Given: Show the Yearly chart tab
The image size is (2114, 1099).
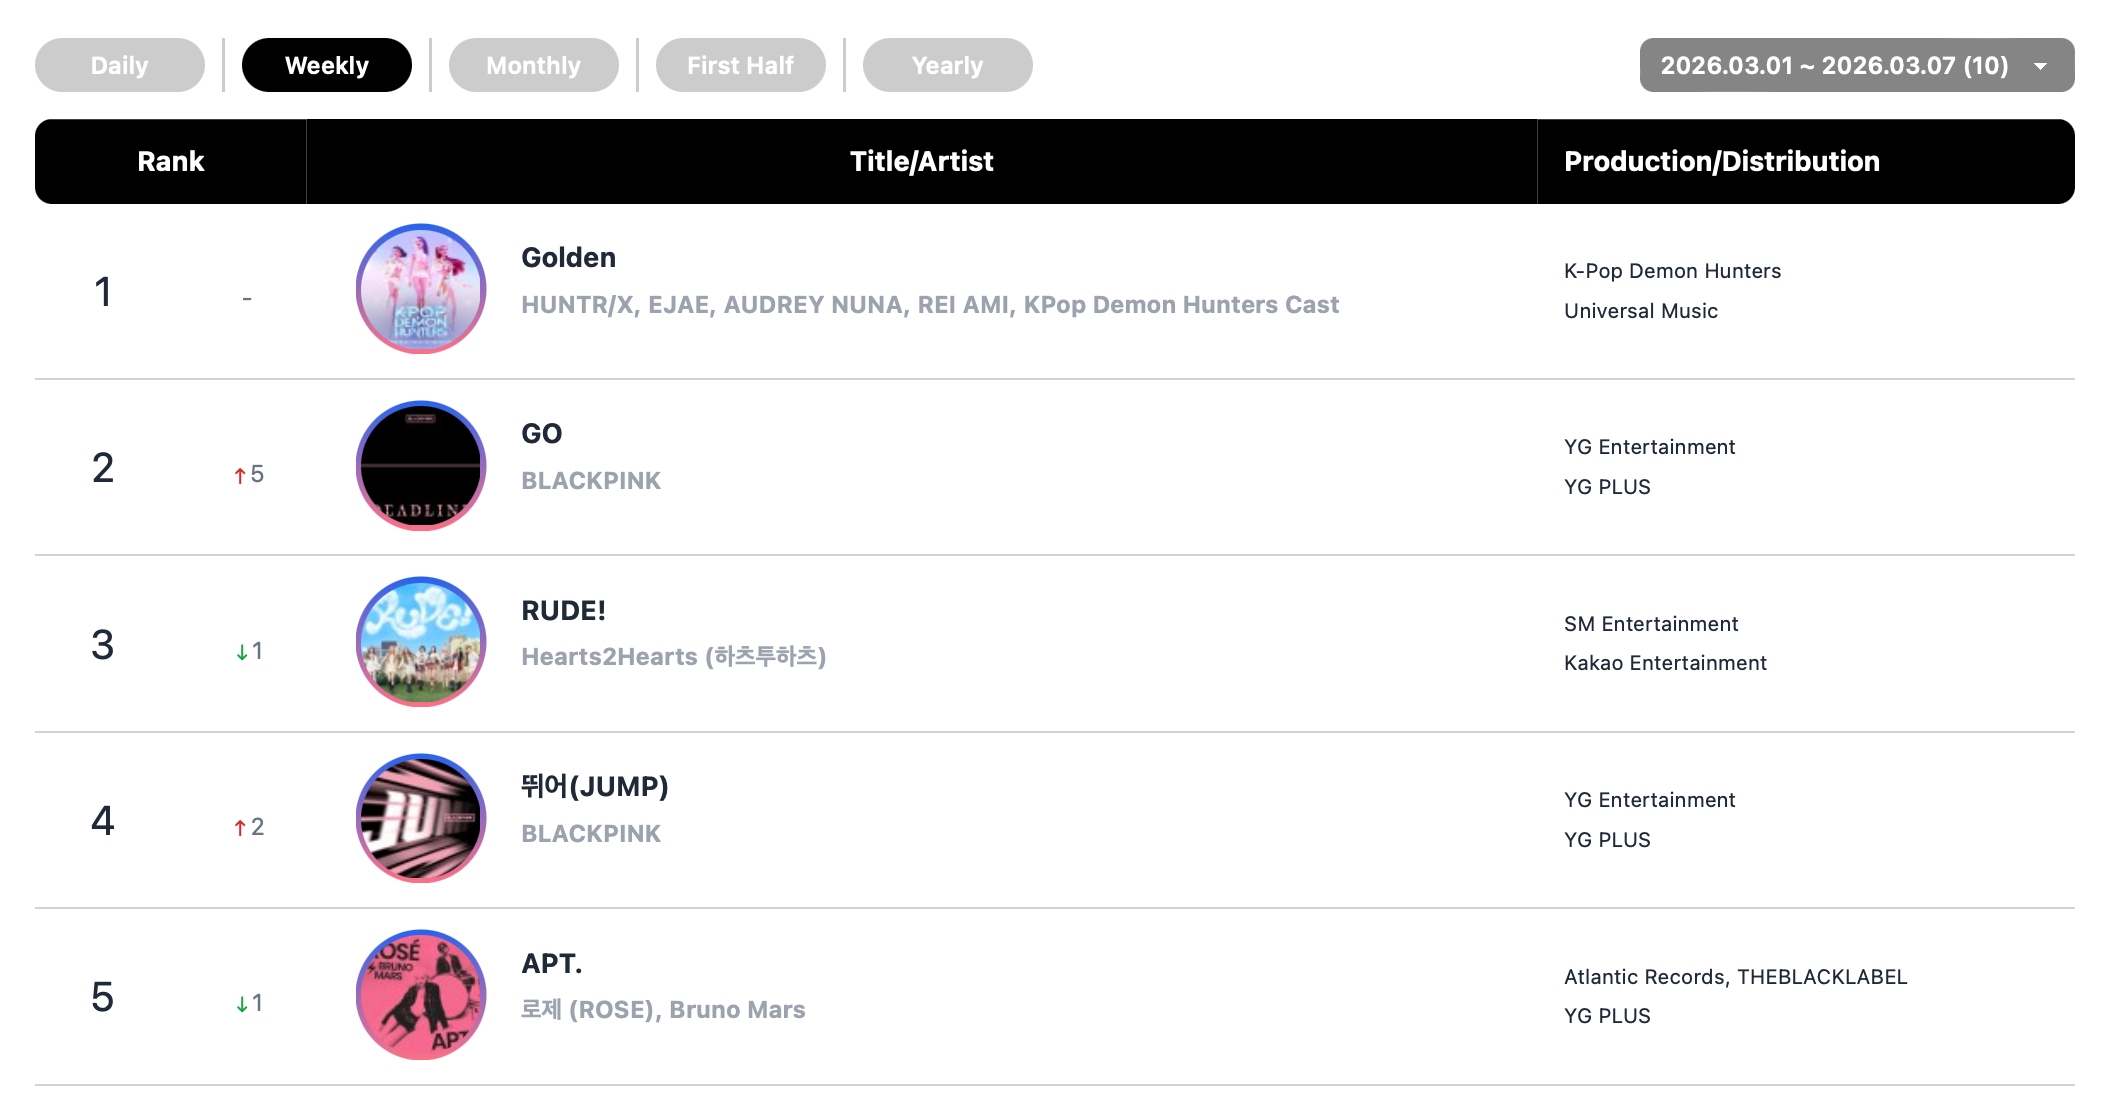Looking at the screenshot, I should (947, 66).
